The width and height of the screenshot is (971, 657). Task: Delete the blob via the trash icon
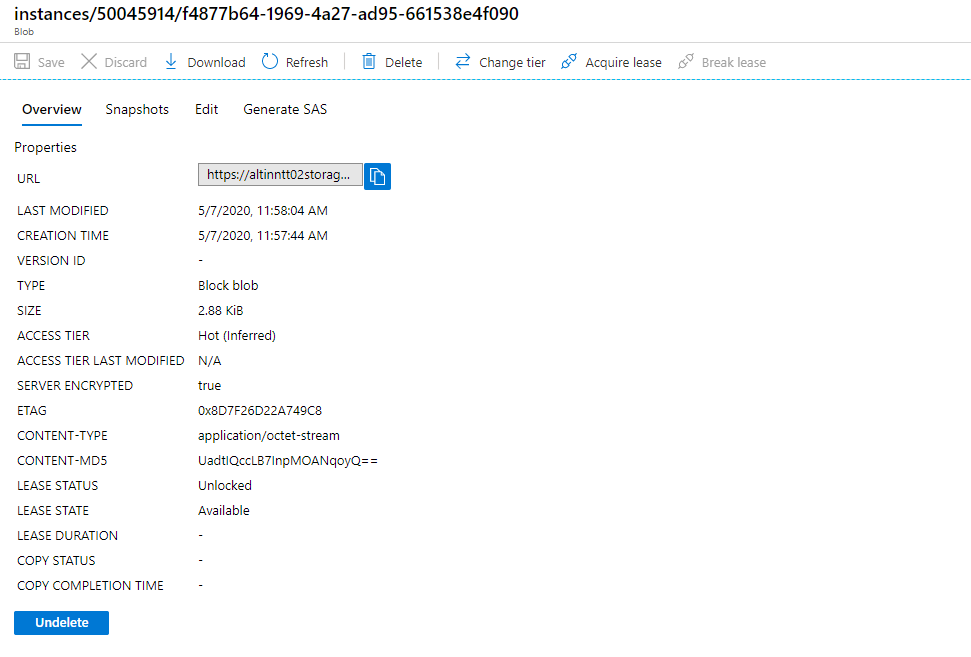click(369, 62)
